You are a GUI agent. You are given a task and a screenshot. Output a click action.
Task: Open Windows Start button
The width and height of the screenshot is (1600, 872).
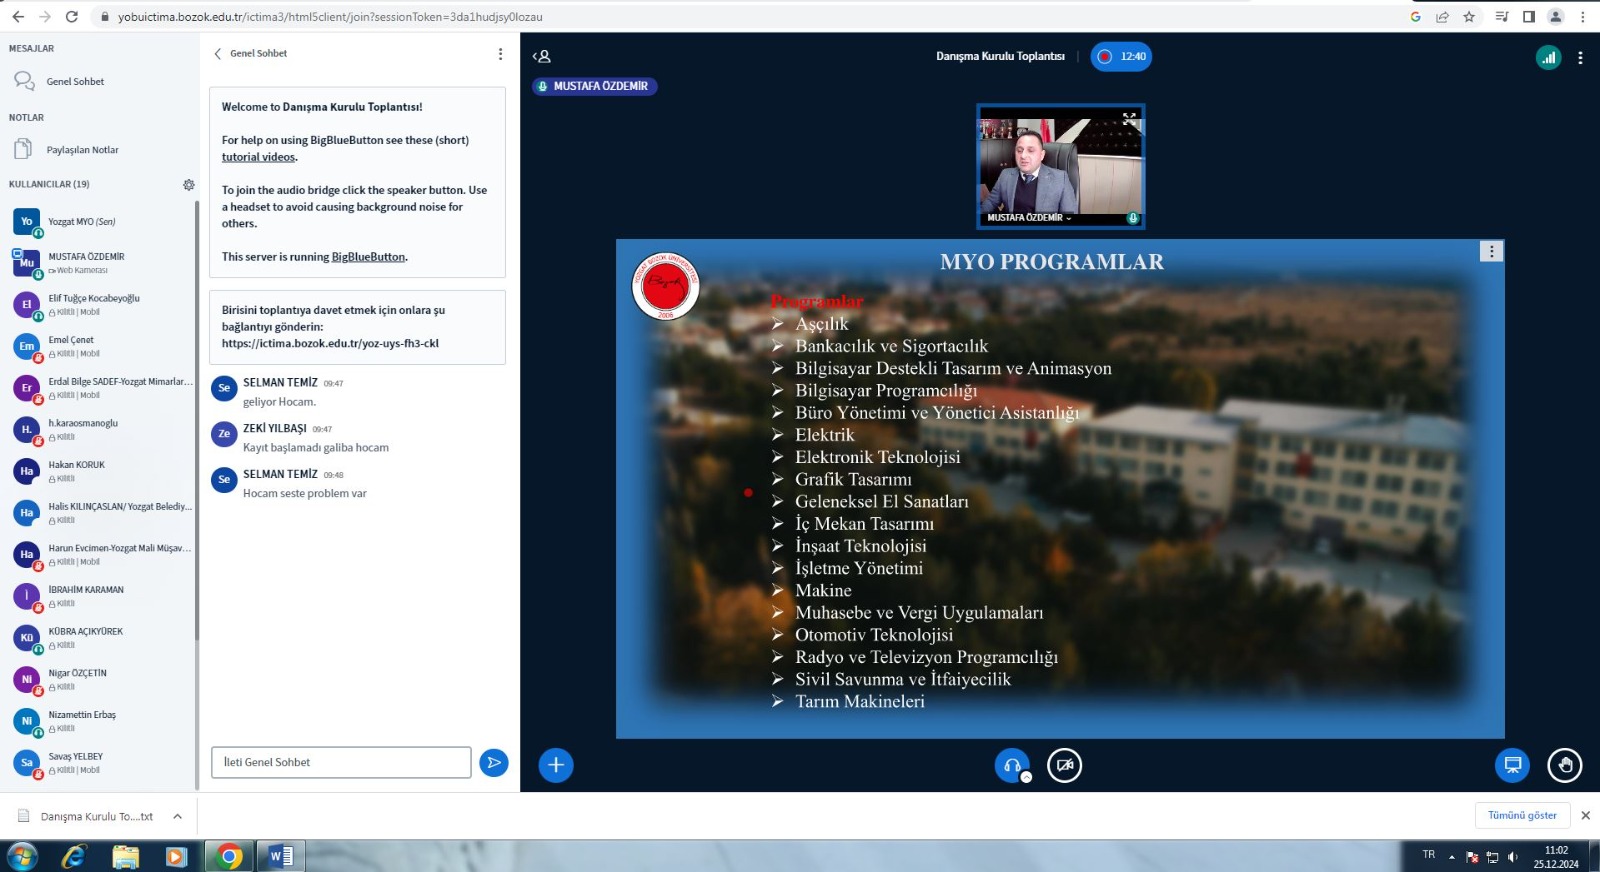tap(22, 856)
